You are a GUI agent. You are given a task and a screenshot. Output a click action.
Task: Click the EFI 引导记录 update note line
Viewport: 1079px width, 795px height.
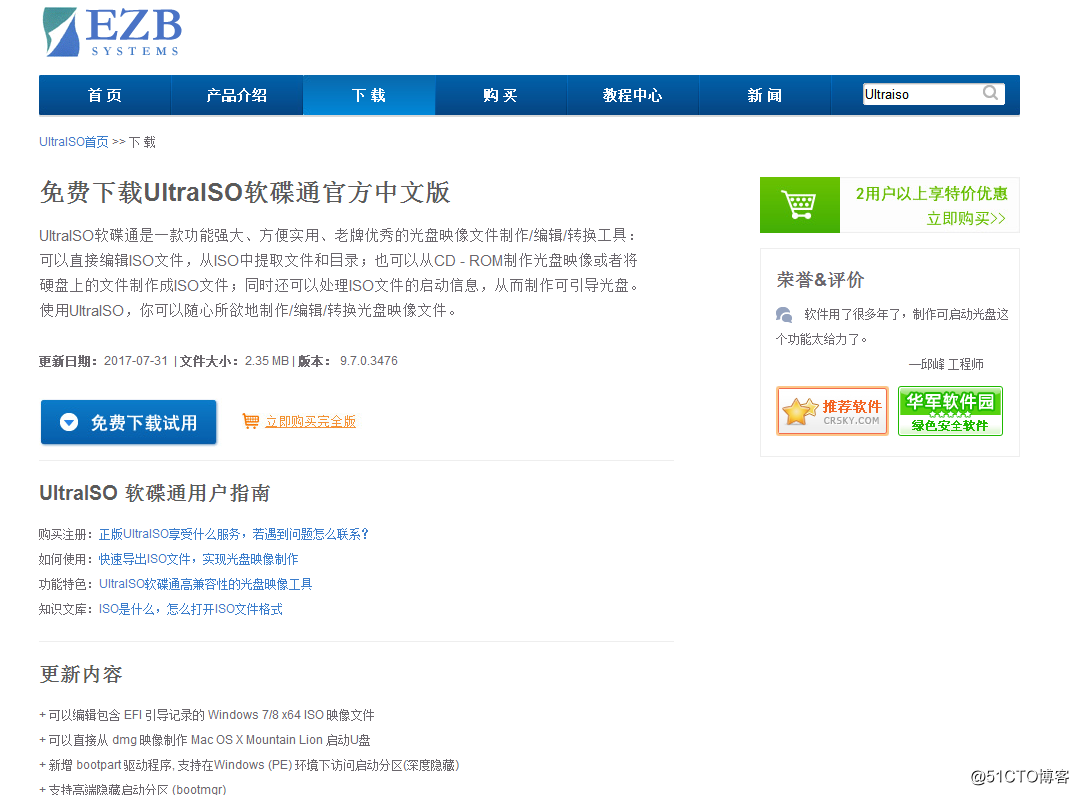point(207,715)
